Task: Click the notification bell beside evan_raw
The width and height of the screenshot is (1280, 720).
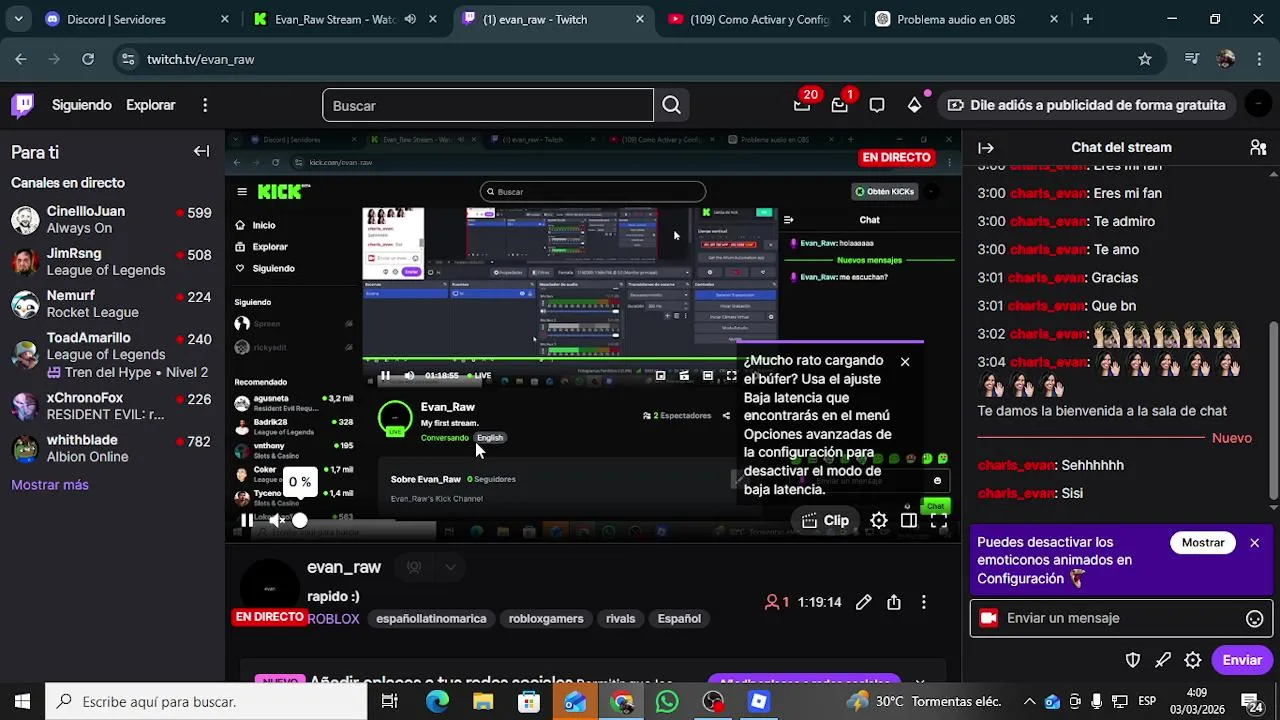Action: tap(414, 567)
